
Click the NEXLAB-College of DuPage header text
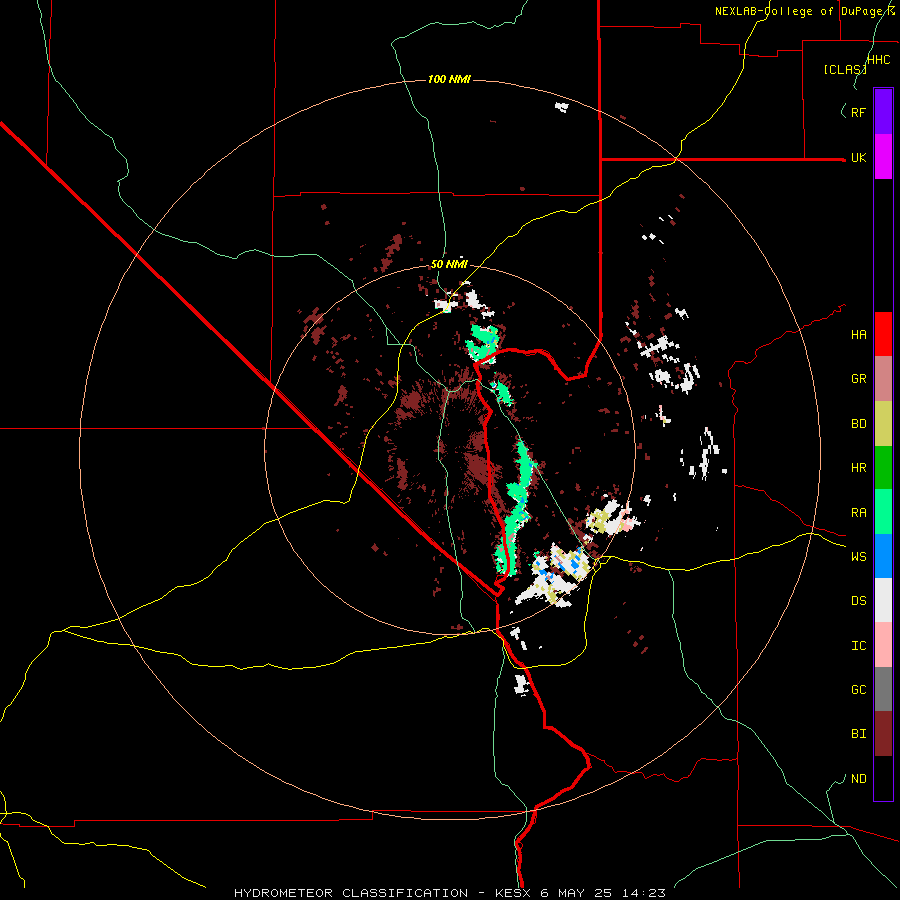pos(805,11)
